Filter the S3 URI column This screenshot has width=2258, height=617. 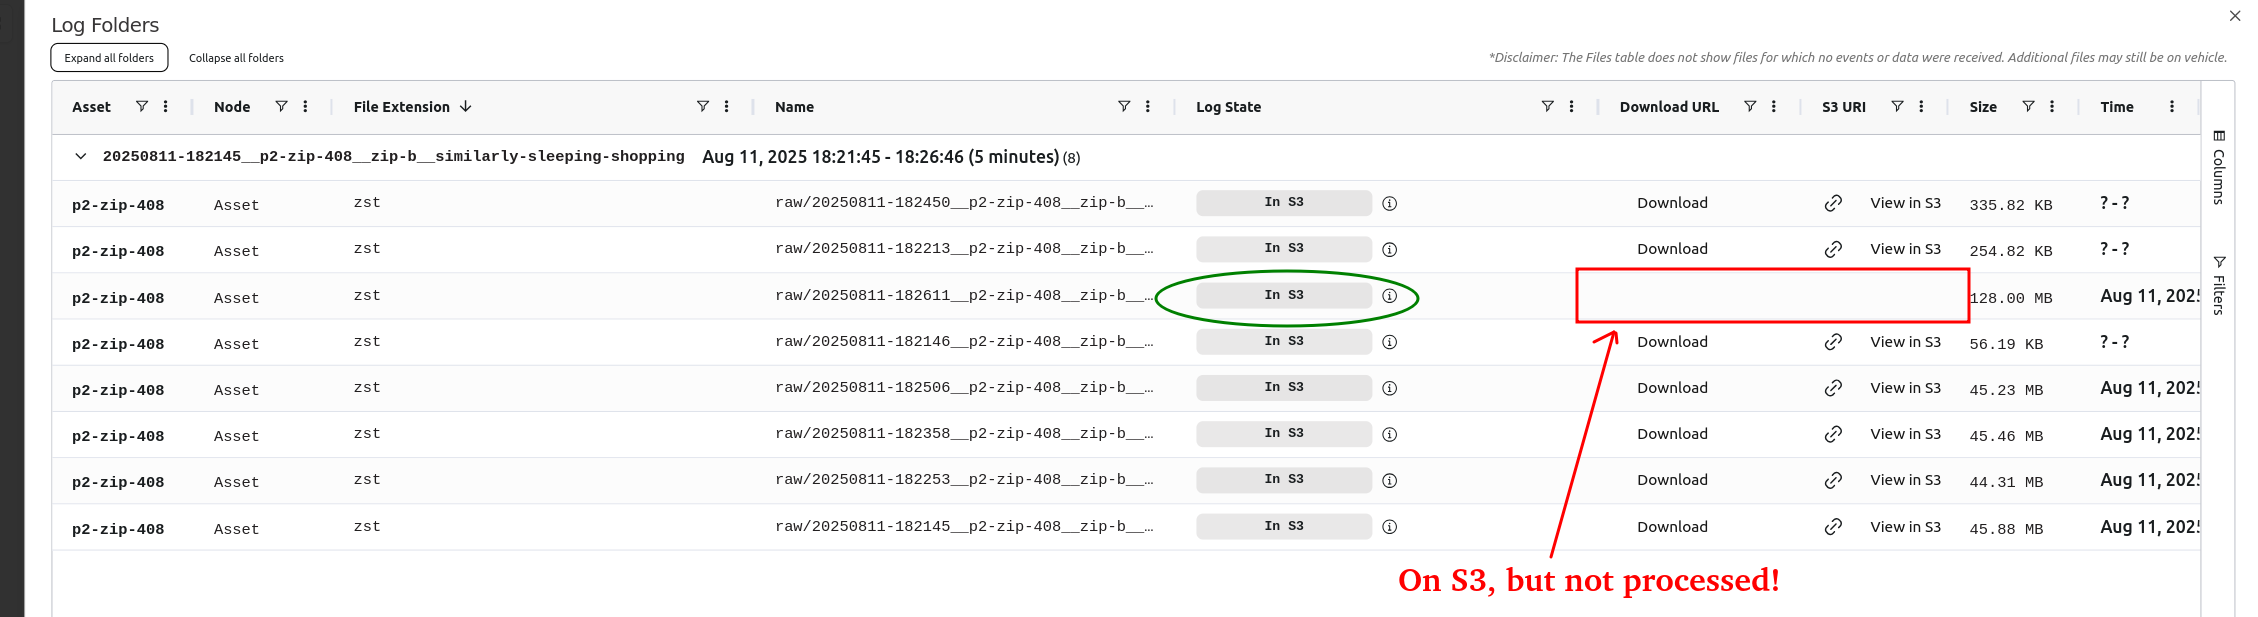coord(1897,106)
